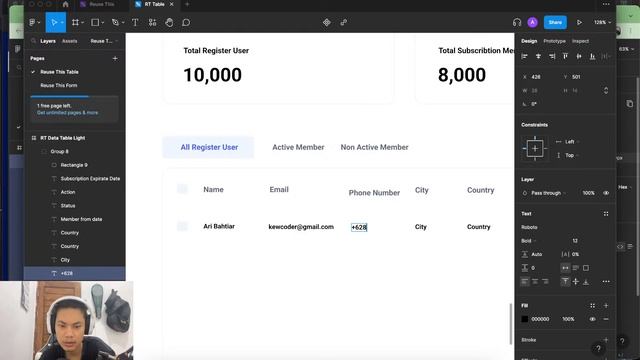Add a new page with plus icon
Screen dimensions: 640x360
pos(115,58)
